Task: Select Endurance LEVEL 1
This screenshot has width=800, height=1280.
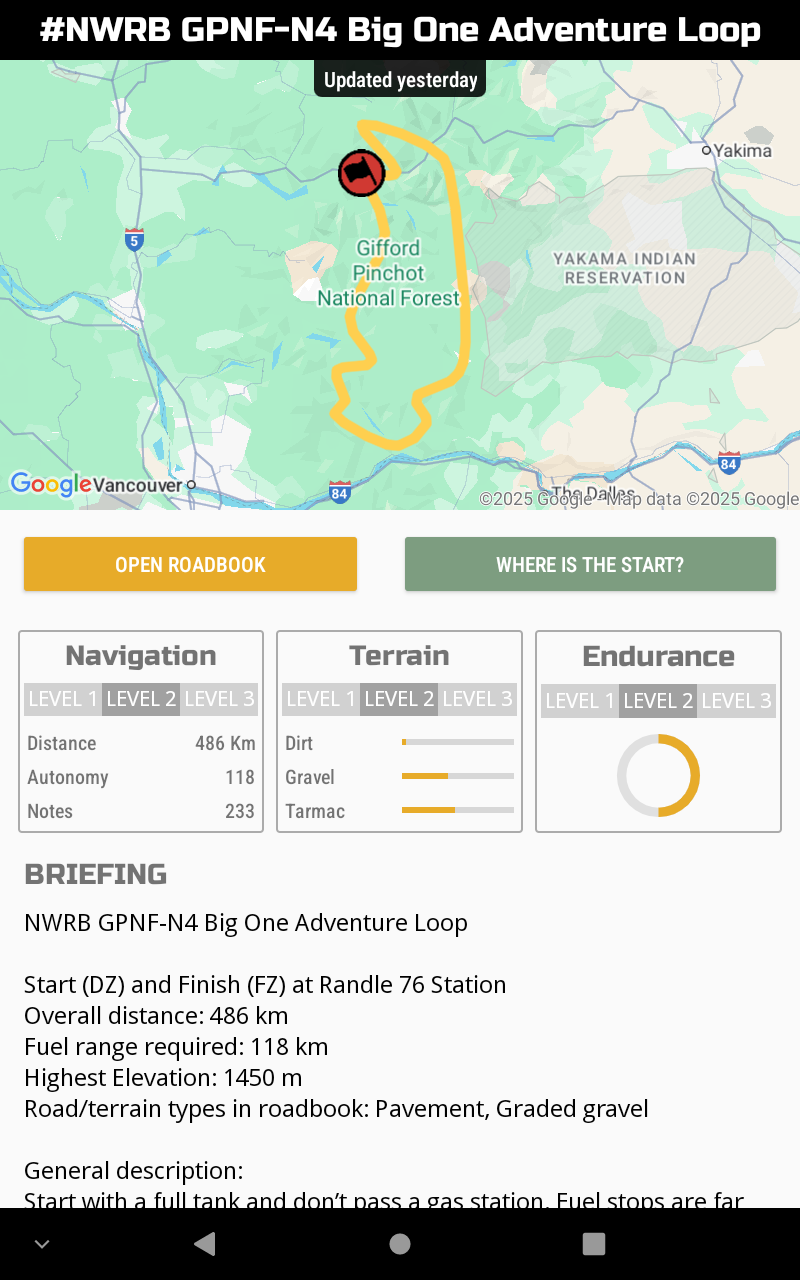Action: click(x=580, y=701)
